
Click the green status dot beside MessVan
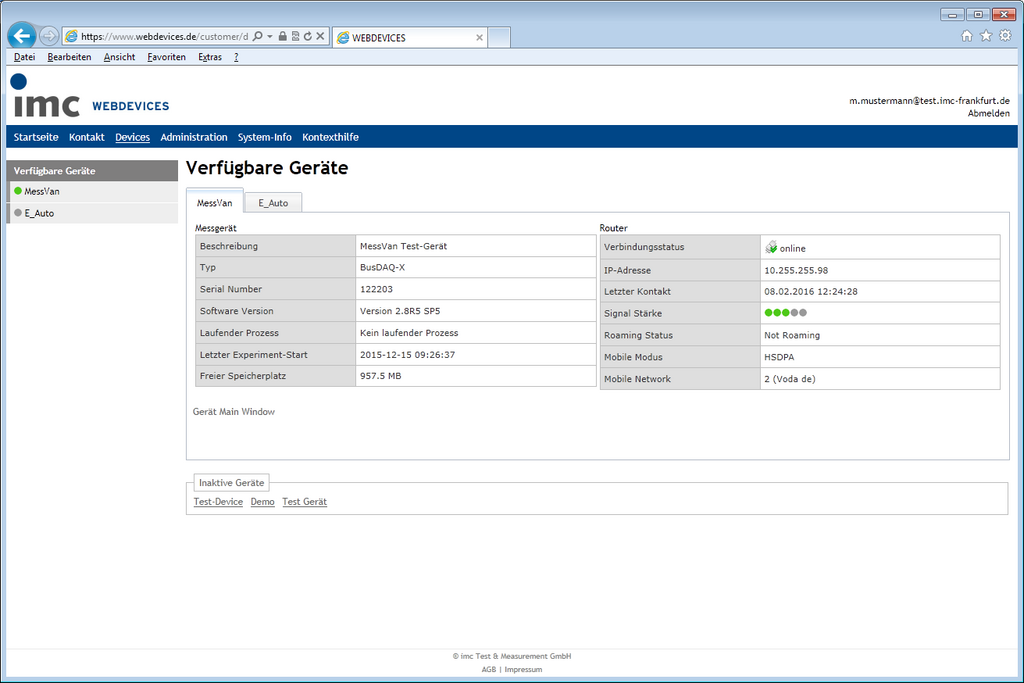point(21,191)
